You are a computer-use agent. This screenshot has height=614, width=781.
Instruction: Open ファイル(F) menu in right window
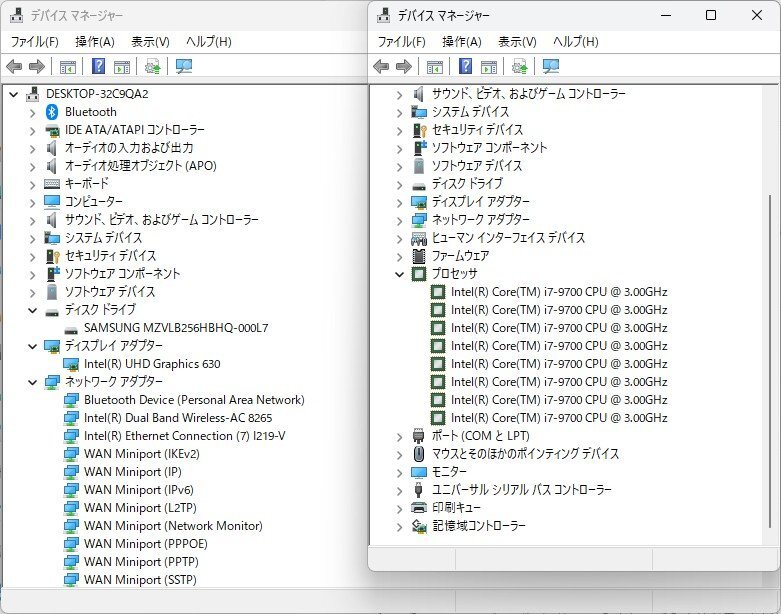(x=401, y=42)
